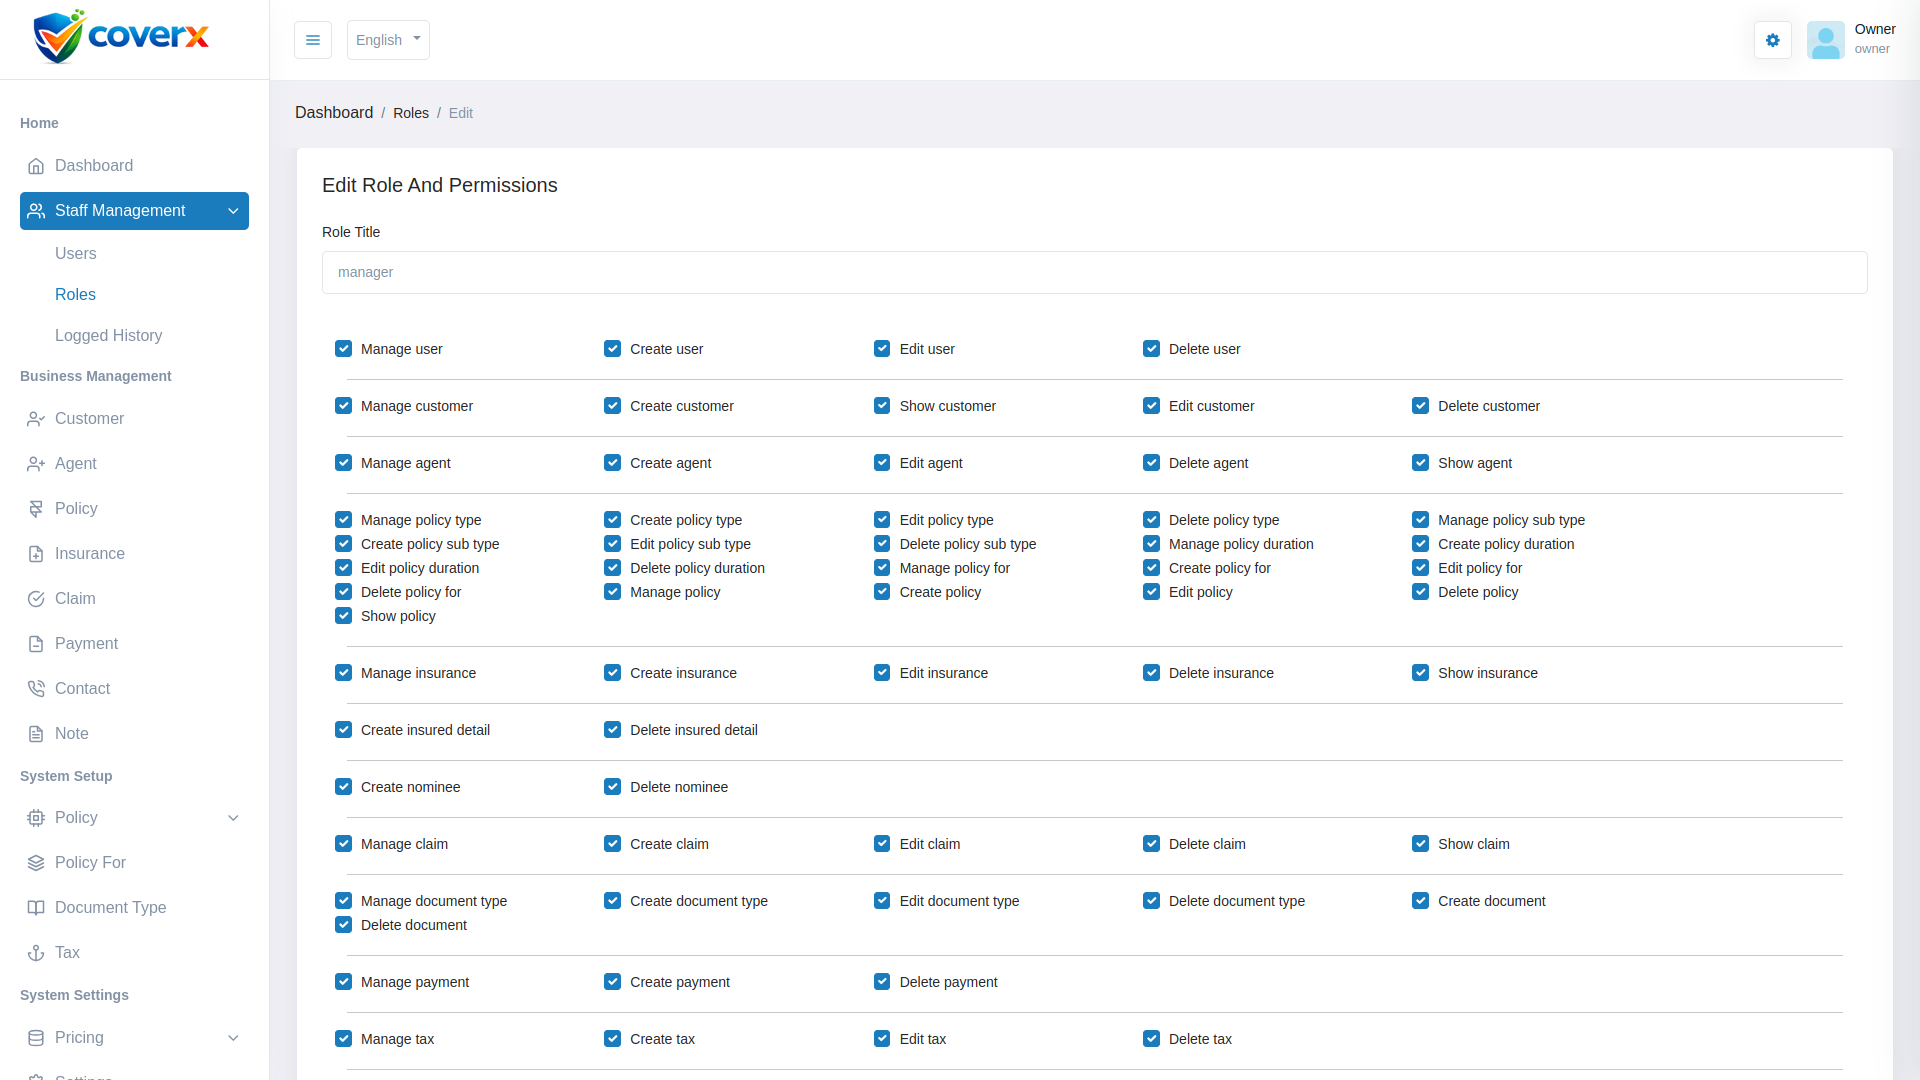Go to Dashboard via breadcrumb link
Image resolution: width=1920 pixels, height=1080 pixels.
(x=334, y=113)
